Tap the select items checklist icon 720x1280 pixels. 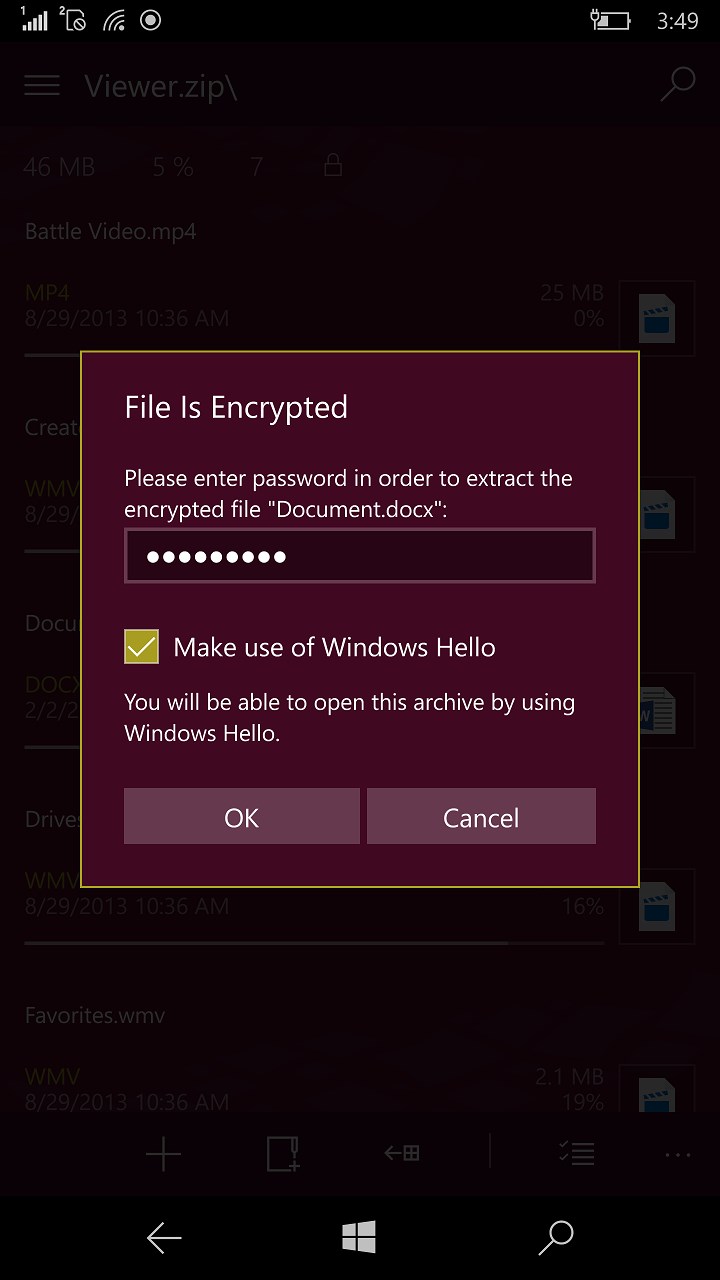578,1154
